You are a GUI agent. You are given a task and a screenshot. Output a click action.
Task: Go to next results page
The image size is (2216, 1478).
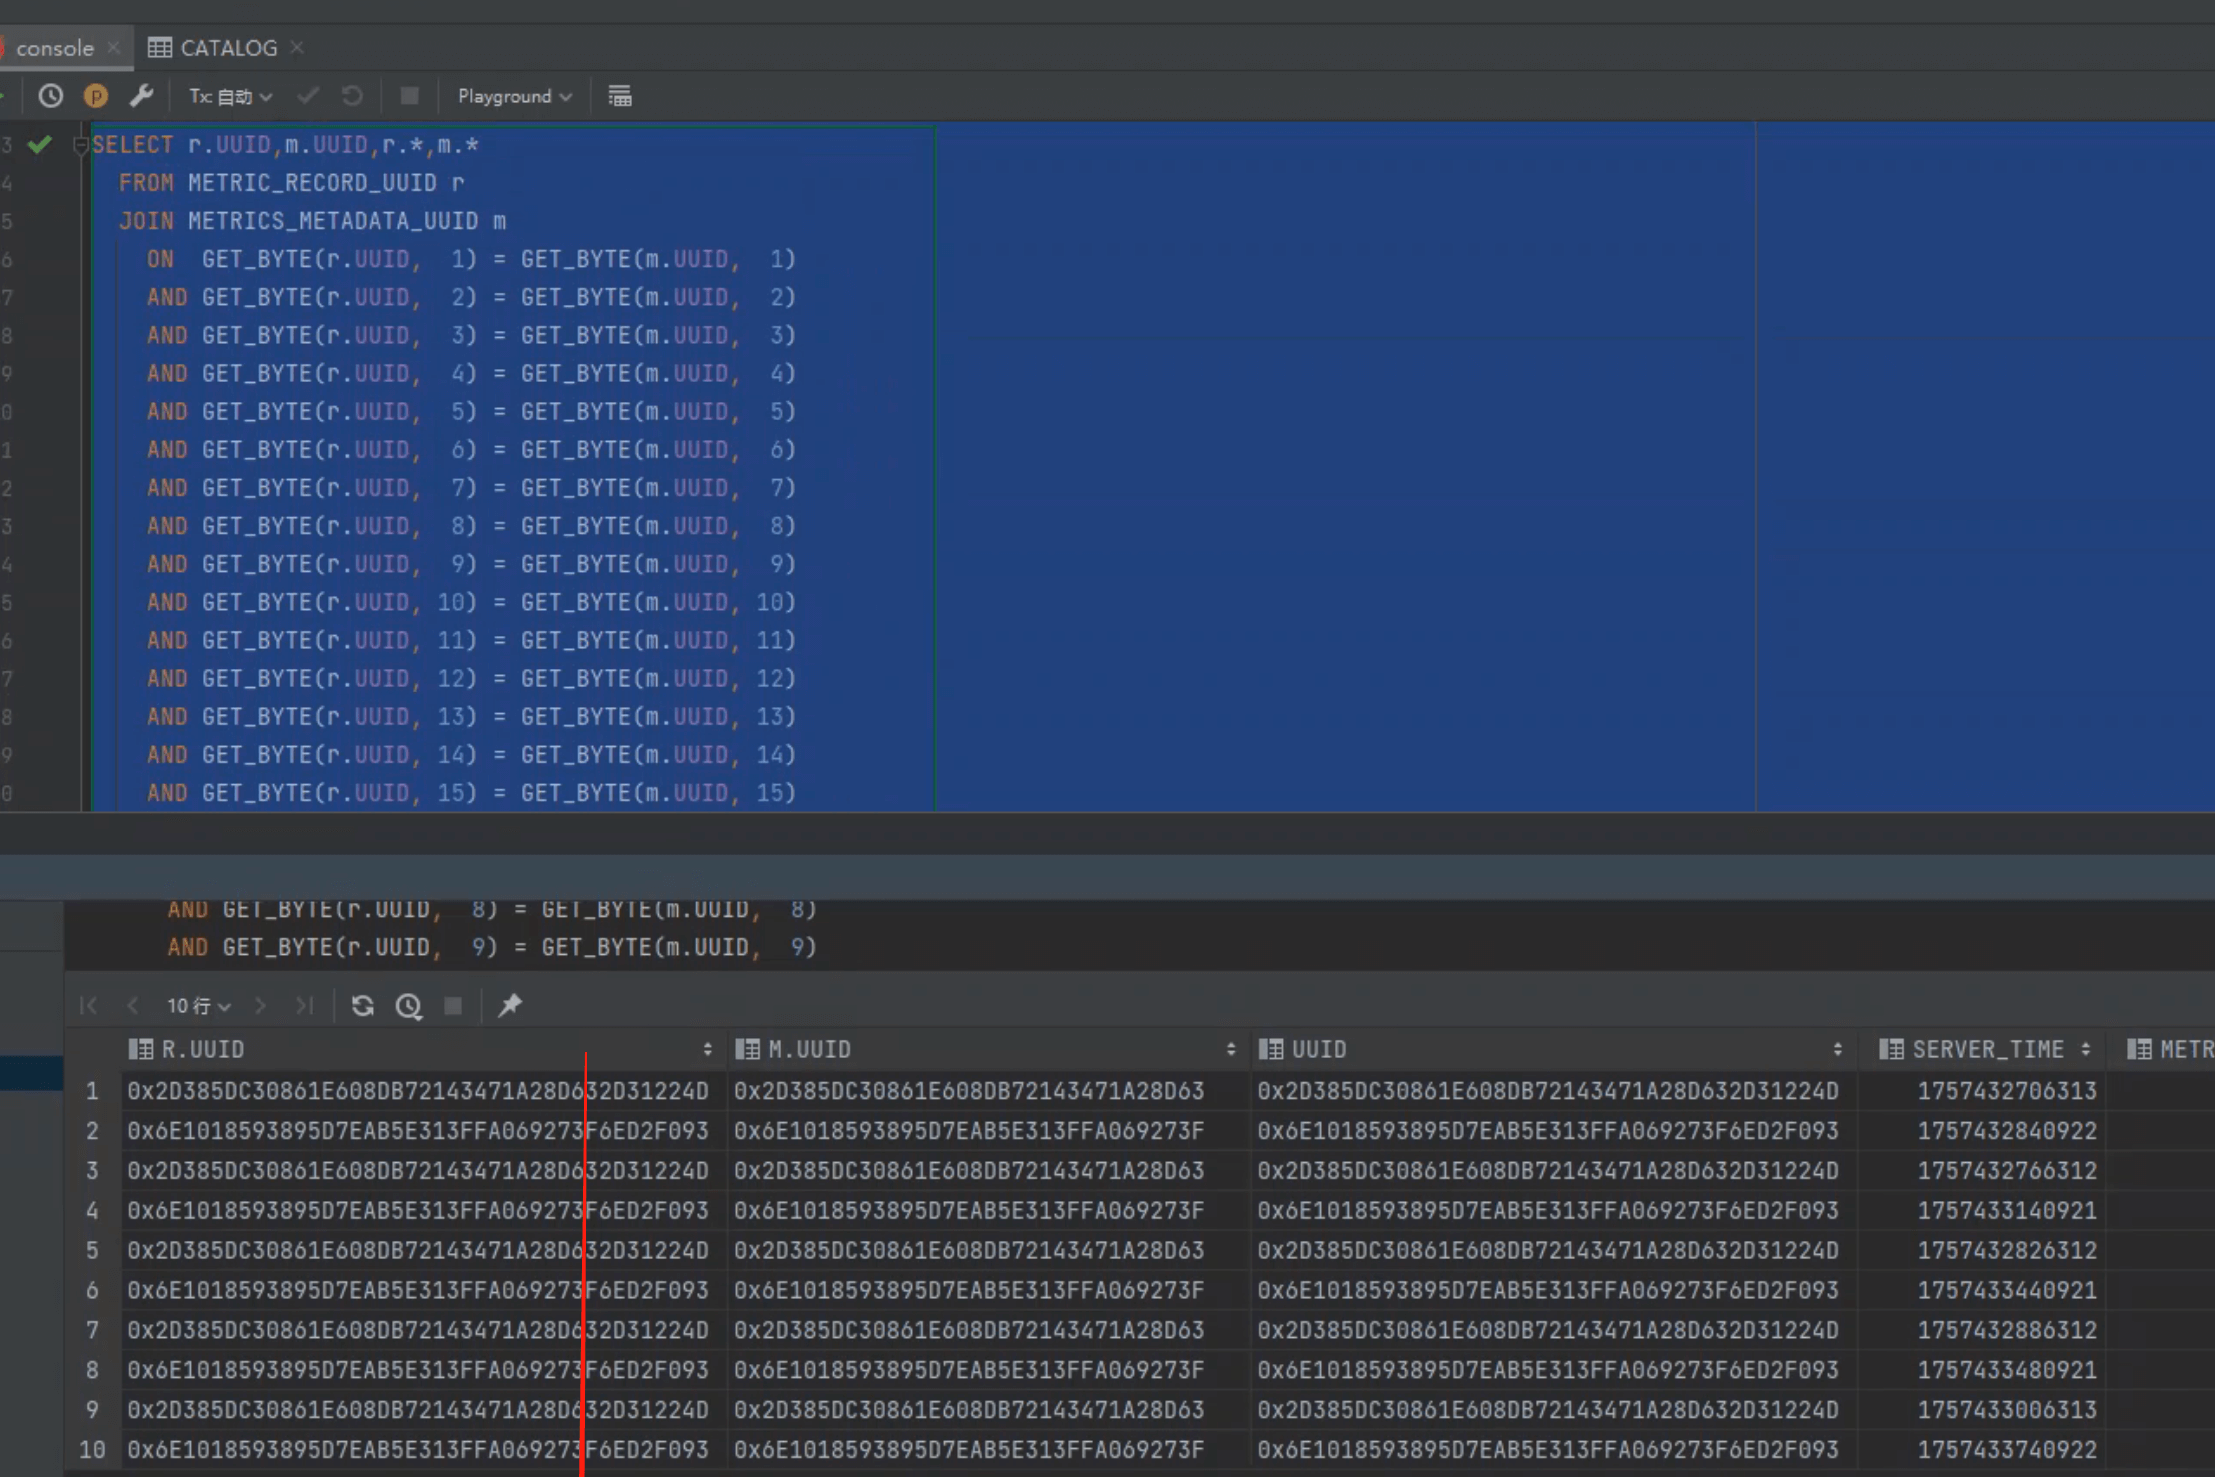tap(261, 1005)
